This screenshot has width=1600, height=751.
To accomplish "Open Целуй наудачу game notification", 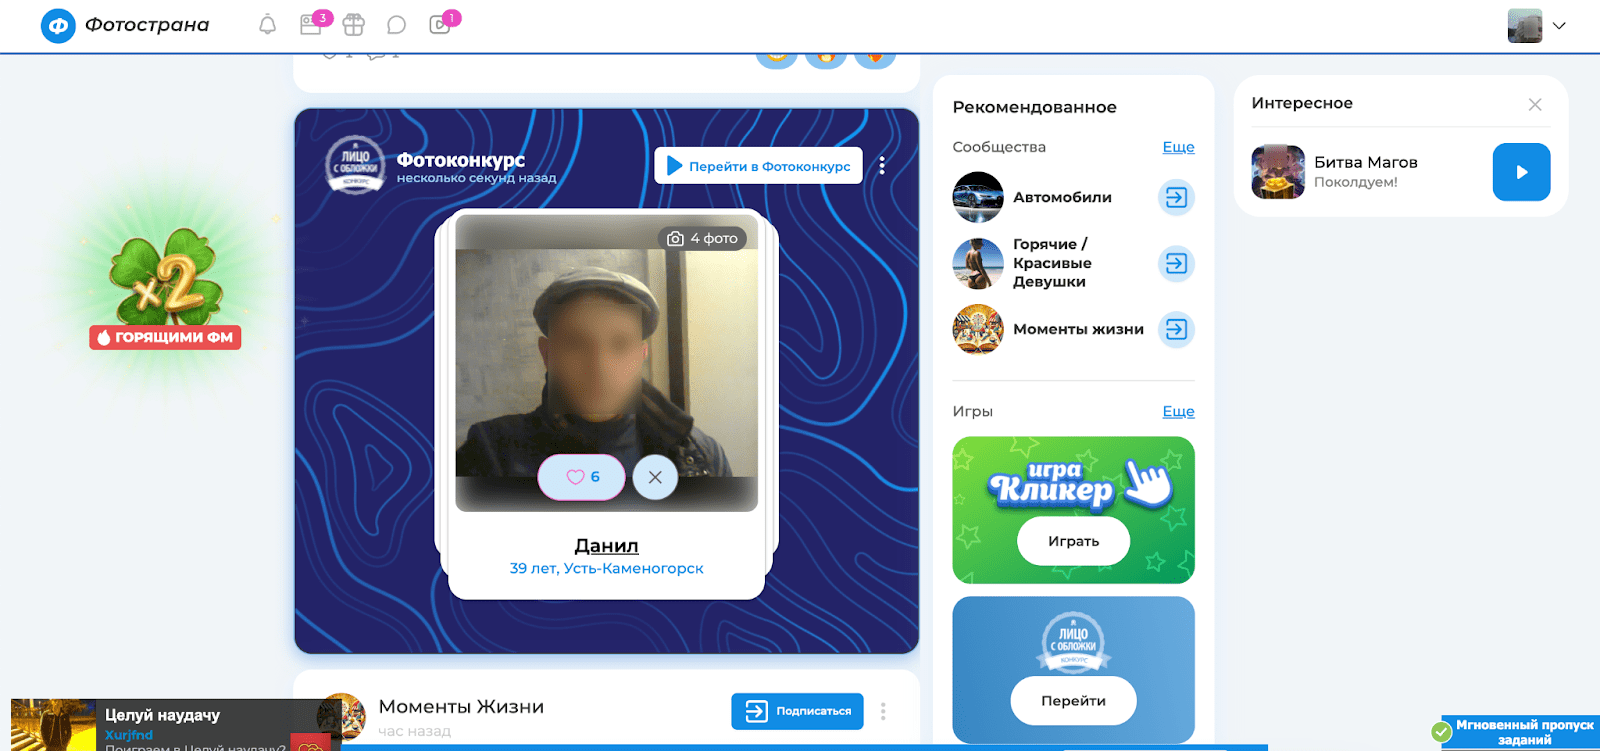I will pos(175,725).
